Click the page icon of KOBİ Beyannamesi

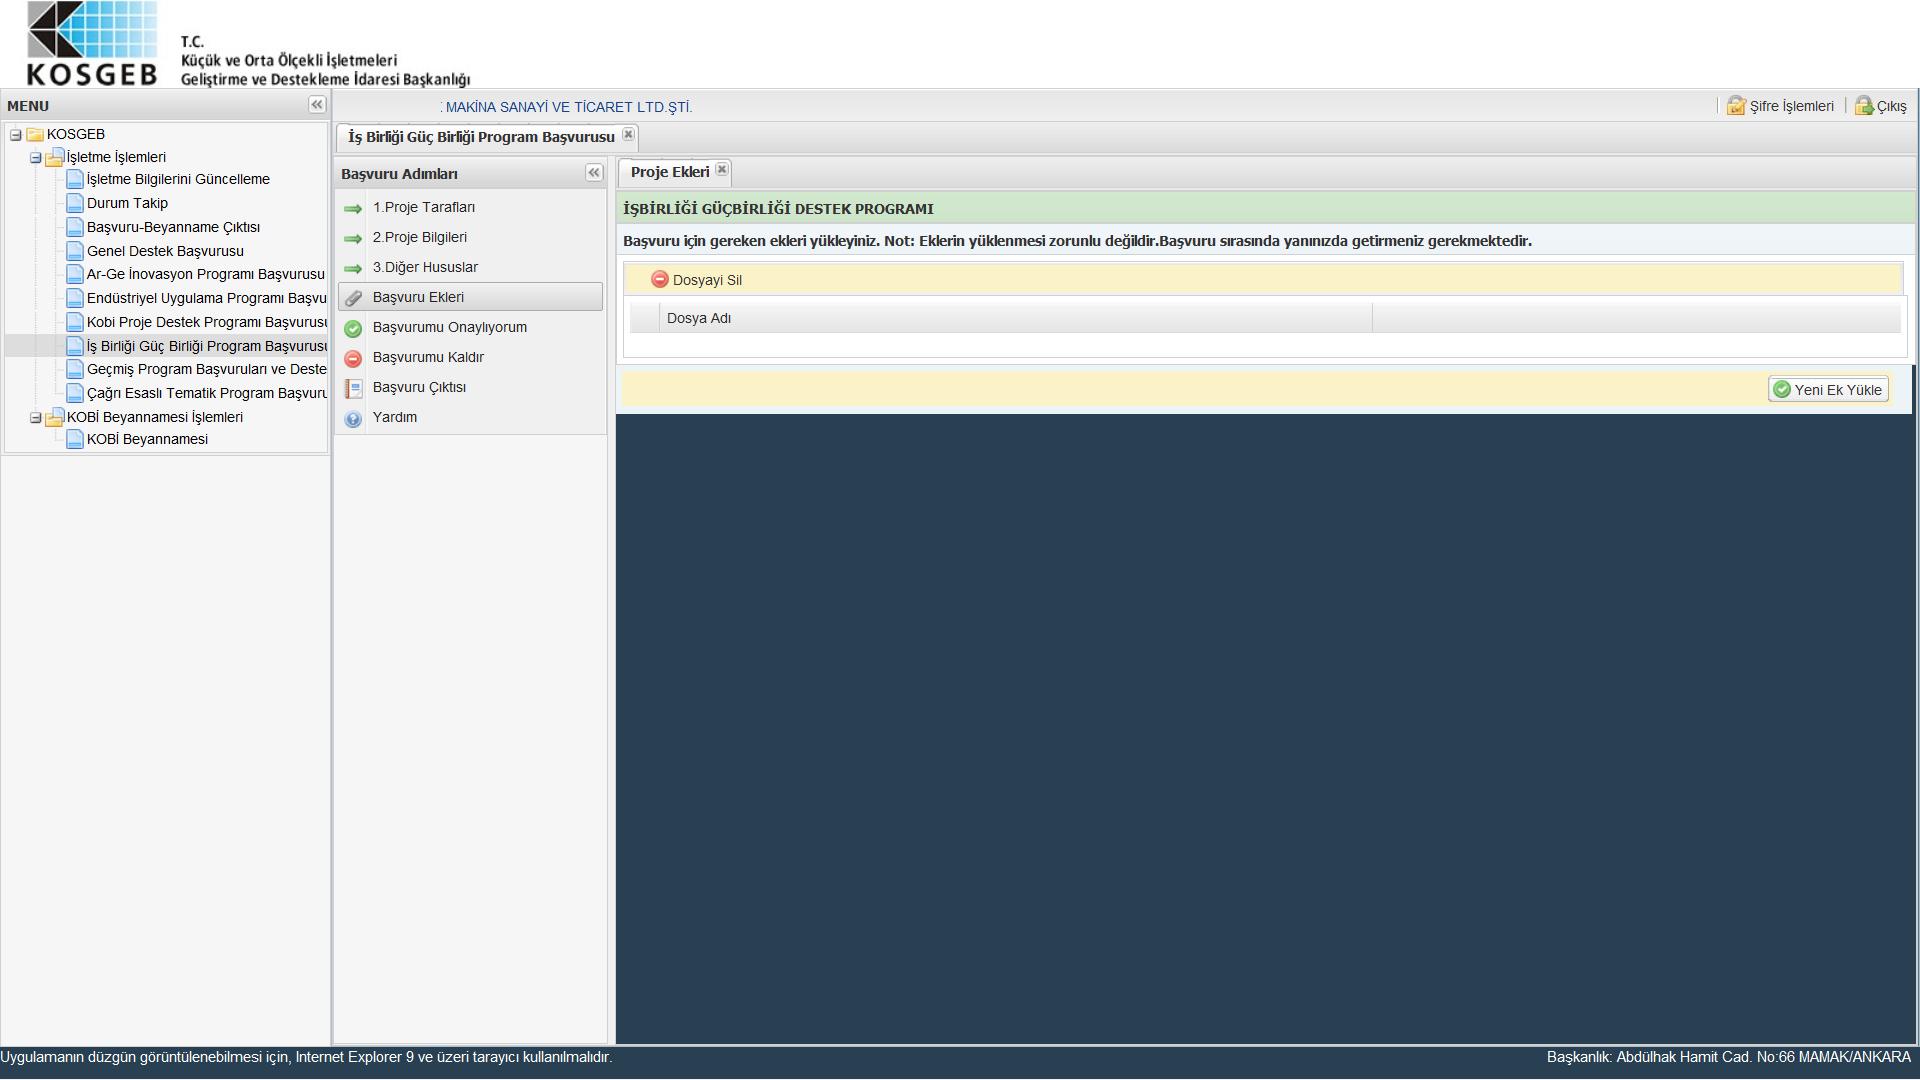[75, 439]
